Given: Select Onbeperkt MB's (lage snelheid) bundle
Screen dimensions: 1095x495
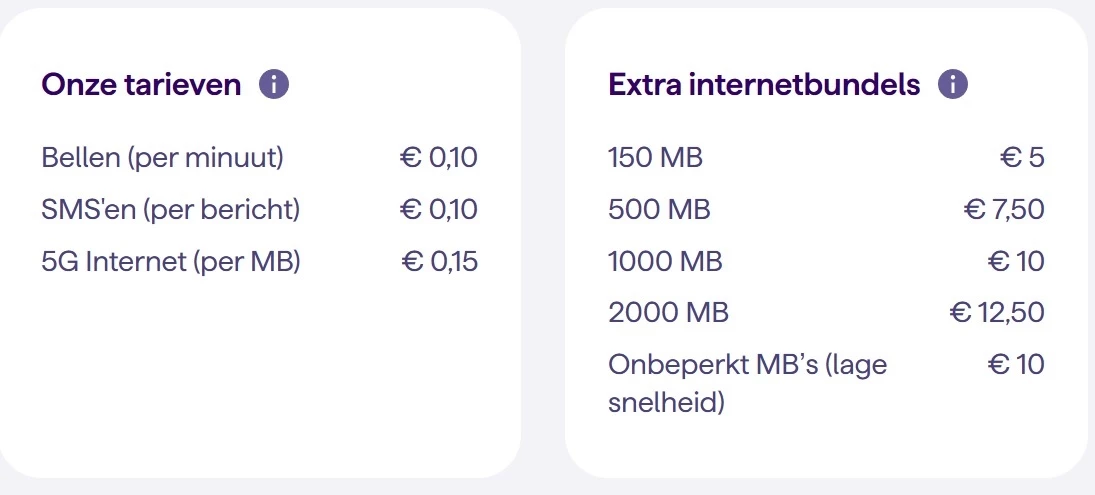Looking at the screenshot, I should (x=826, y=383).
